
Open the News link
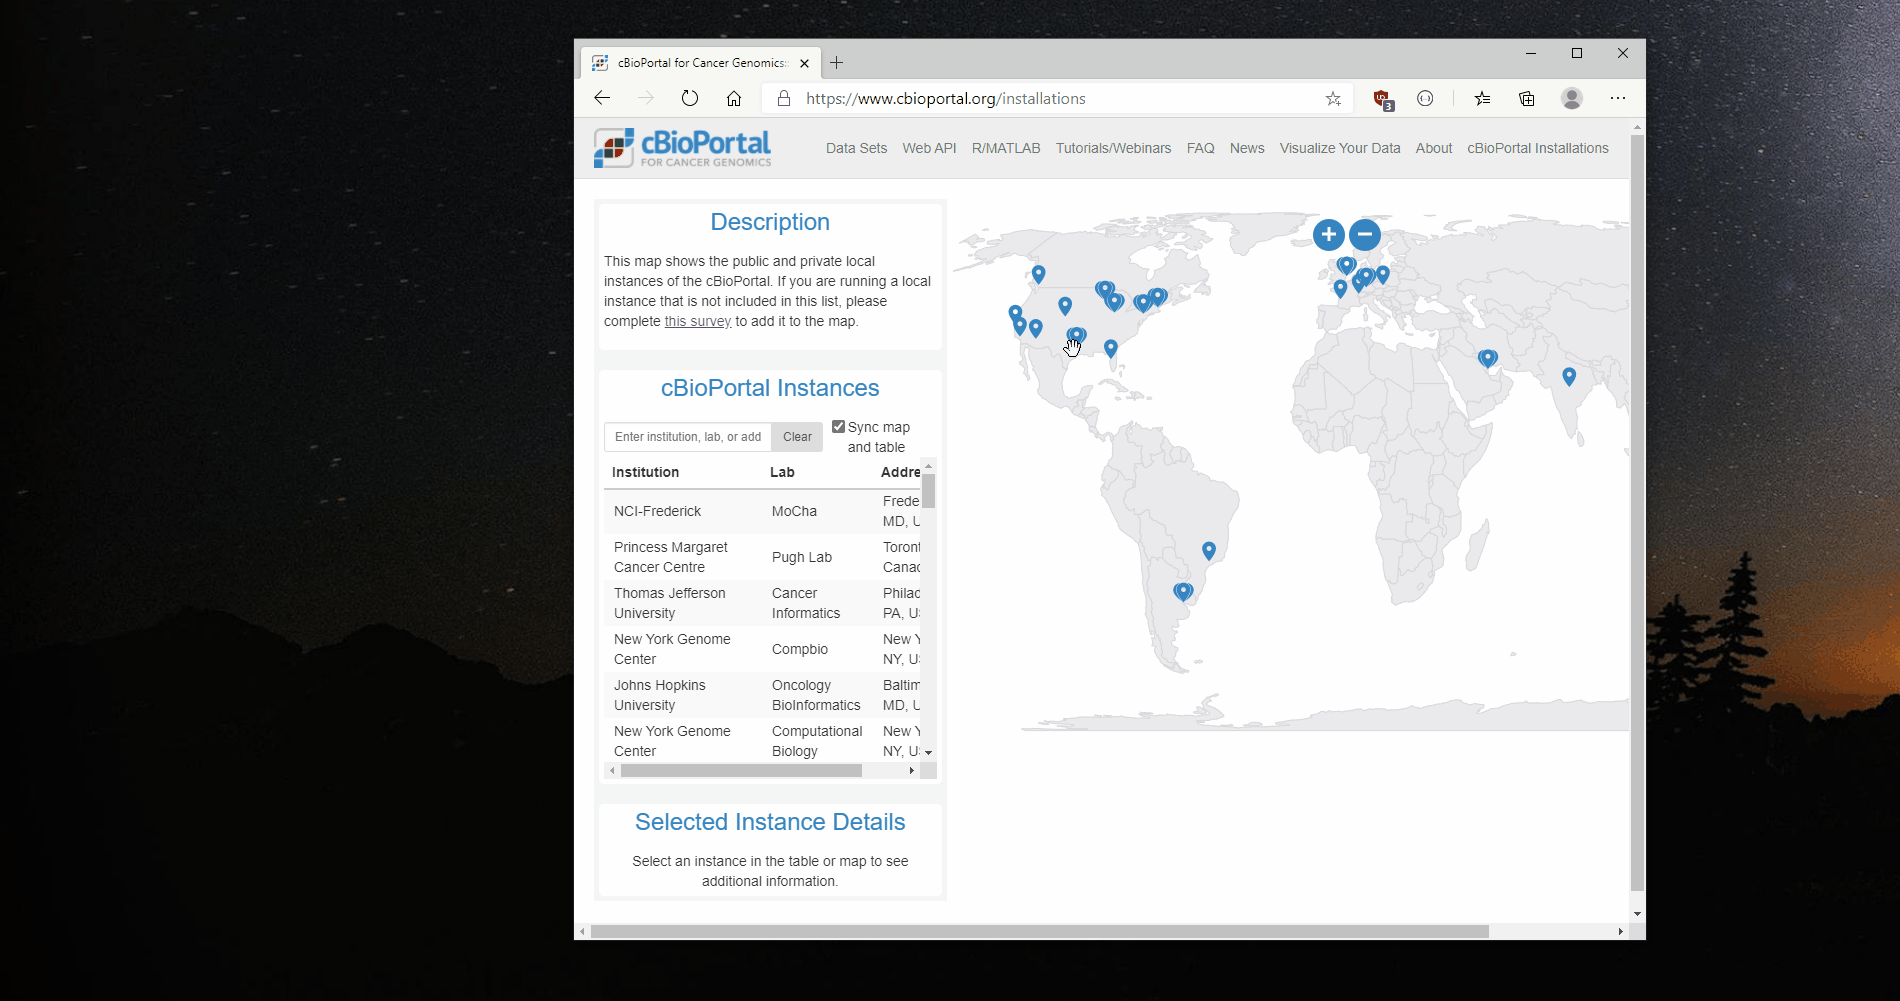click(1247, 148)
